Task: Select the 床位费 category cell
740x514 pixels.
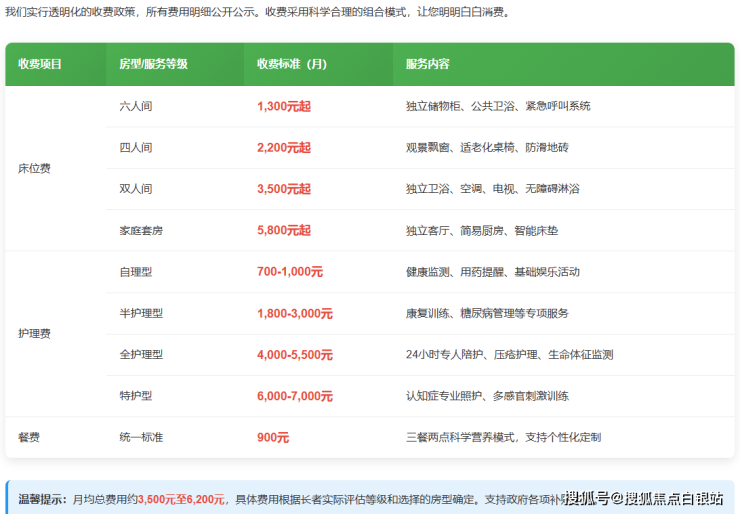Action: pyautogui.click(x=34, y=168)
